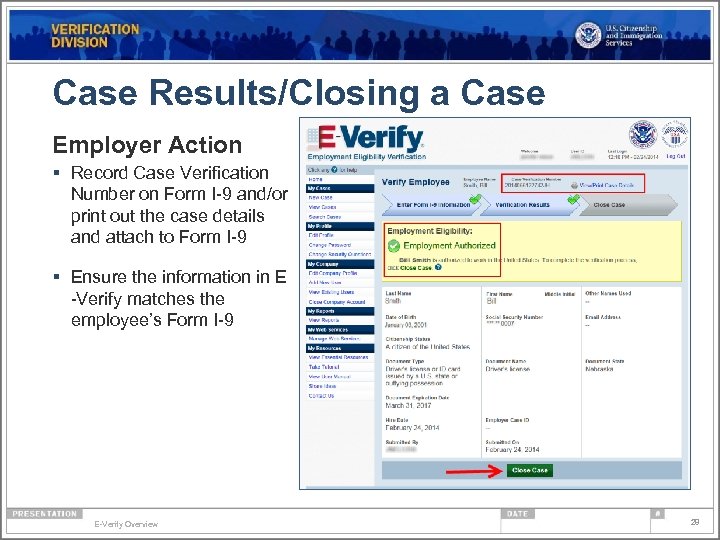Select Take Tutorial in sidebar

[x=324, y=367]
